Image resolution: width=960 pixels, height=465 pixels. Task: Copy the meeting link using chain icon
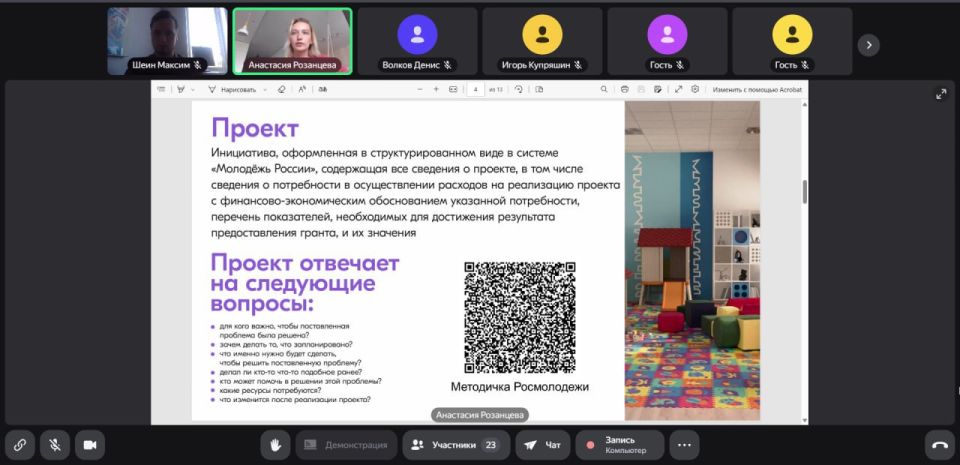click(x=19, y=445)
